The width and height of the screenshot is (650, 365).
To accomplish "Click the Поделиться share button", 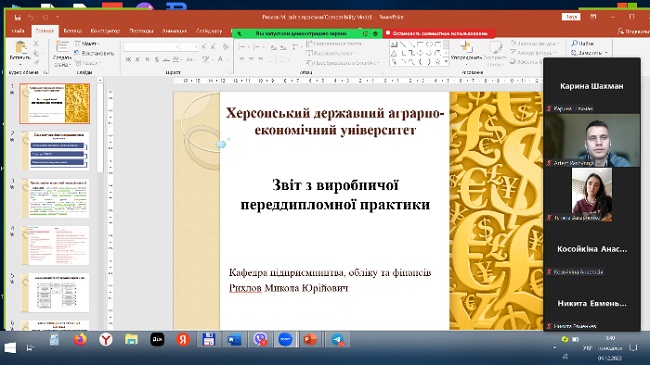I will [x=633, y=31].
